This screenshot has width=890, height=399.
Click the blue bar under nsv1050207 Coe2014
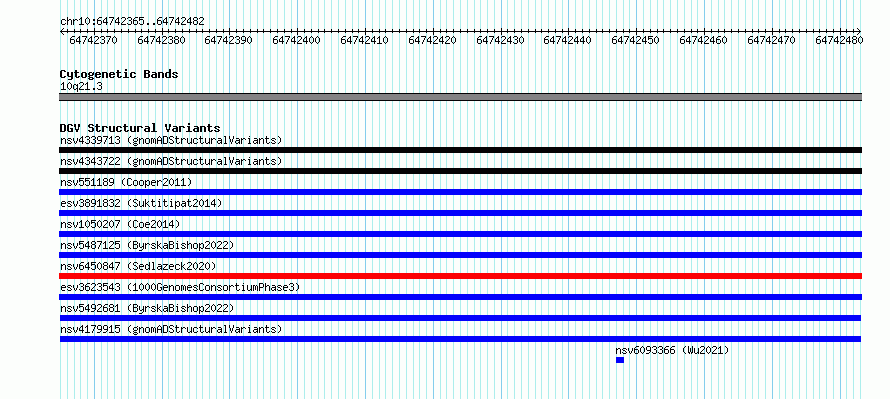[460, 234]
